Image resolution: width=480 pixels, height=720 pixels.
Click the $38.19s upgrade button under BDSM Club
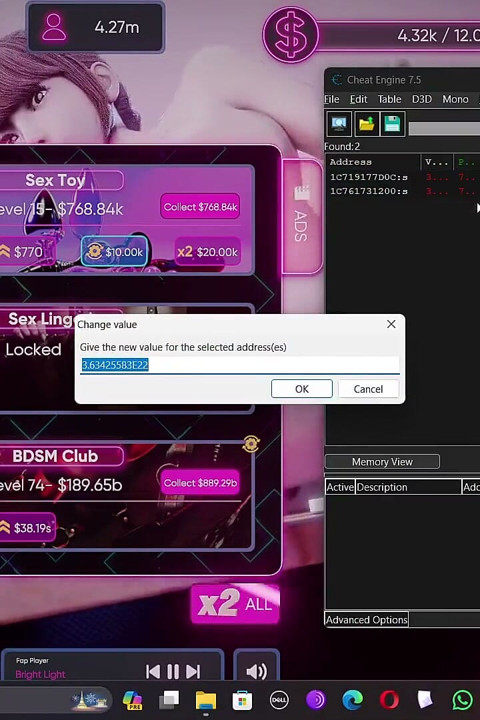28,528
